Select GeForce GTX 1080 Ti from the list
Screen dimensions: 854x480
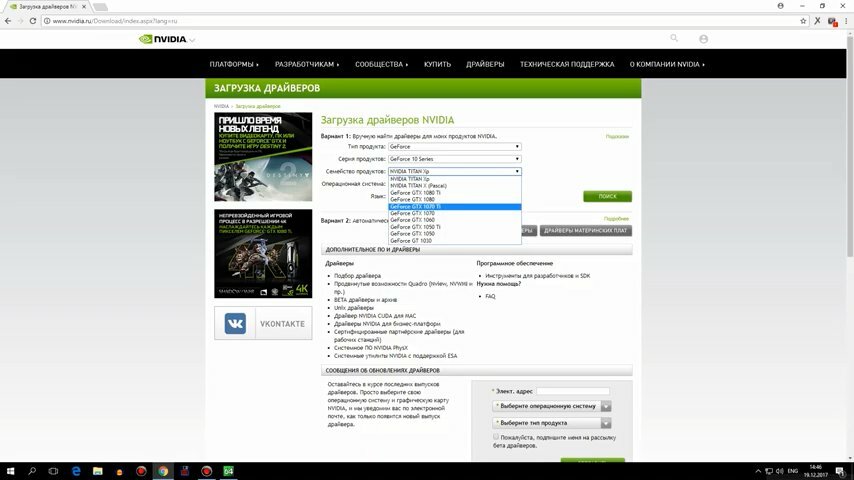click(x=455, y=193)
